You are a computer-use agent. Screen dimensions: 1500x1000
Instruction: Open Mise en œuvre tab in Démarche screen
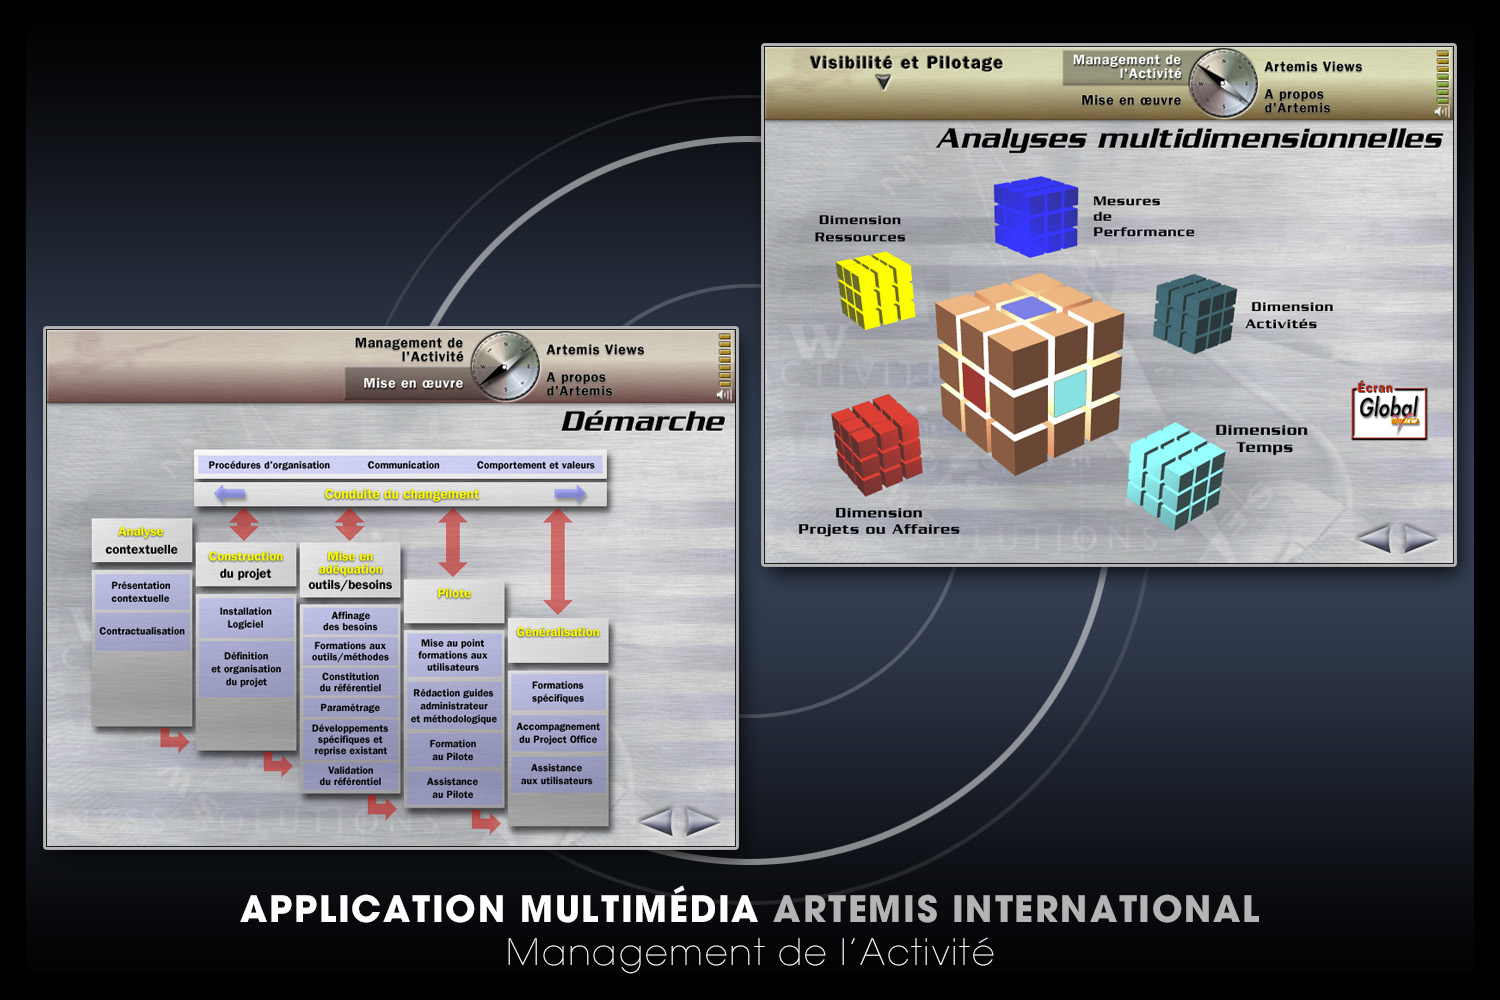pos(412,383)
